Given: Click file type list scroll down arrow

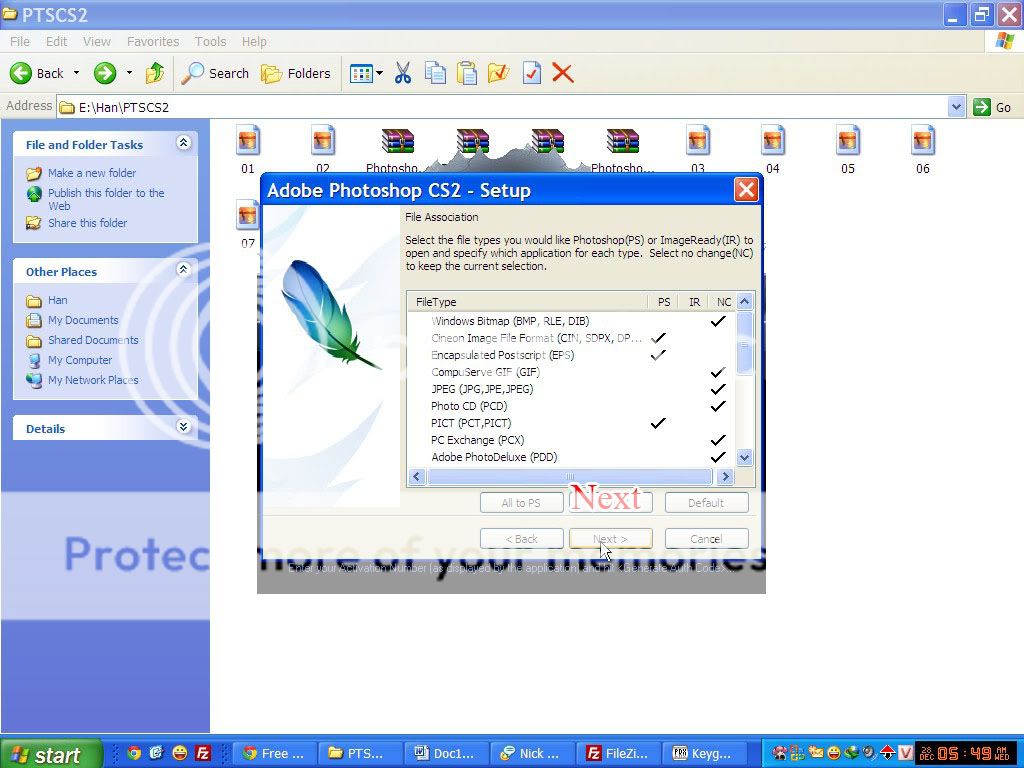Looking at the screenshot, I should pos(744,457).
